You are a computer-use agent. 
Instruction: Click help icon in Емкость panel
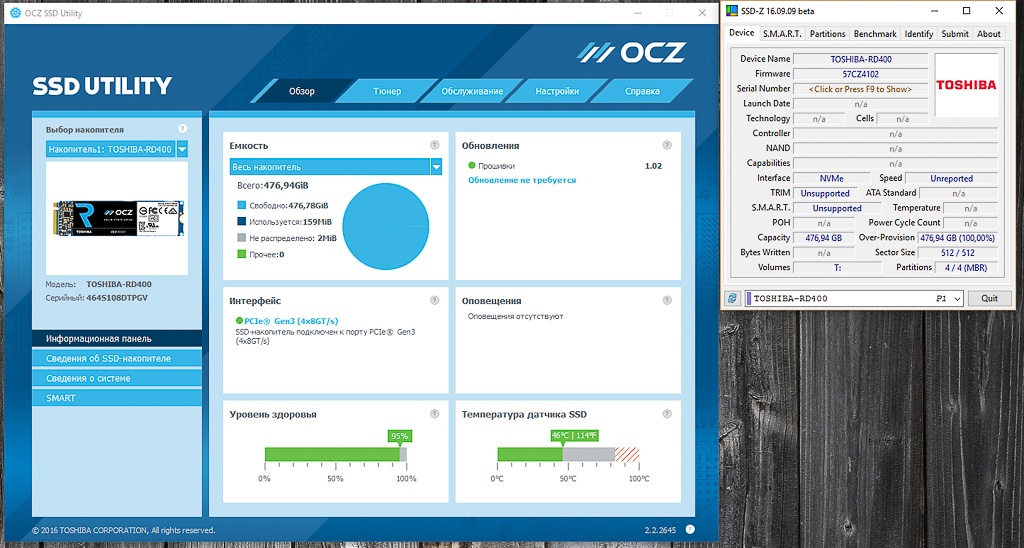pos(434,146)
